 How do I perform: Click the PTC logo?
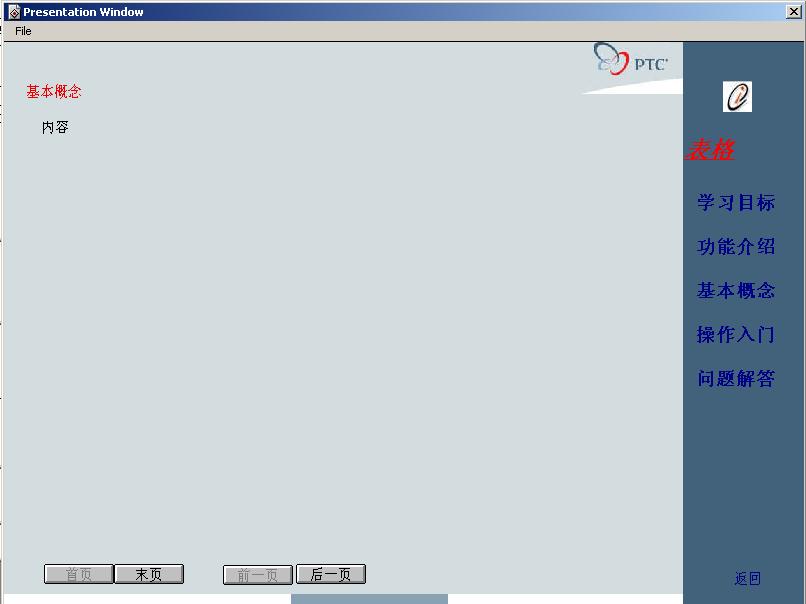(632, 61)
